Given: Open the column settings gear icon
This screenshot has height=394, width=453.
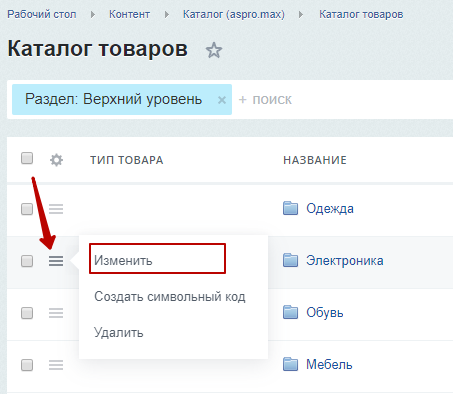Looking at the screenshot, I should coord(56,160).
